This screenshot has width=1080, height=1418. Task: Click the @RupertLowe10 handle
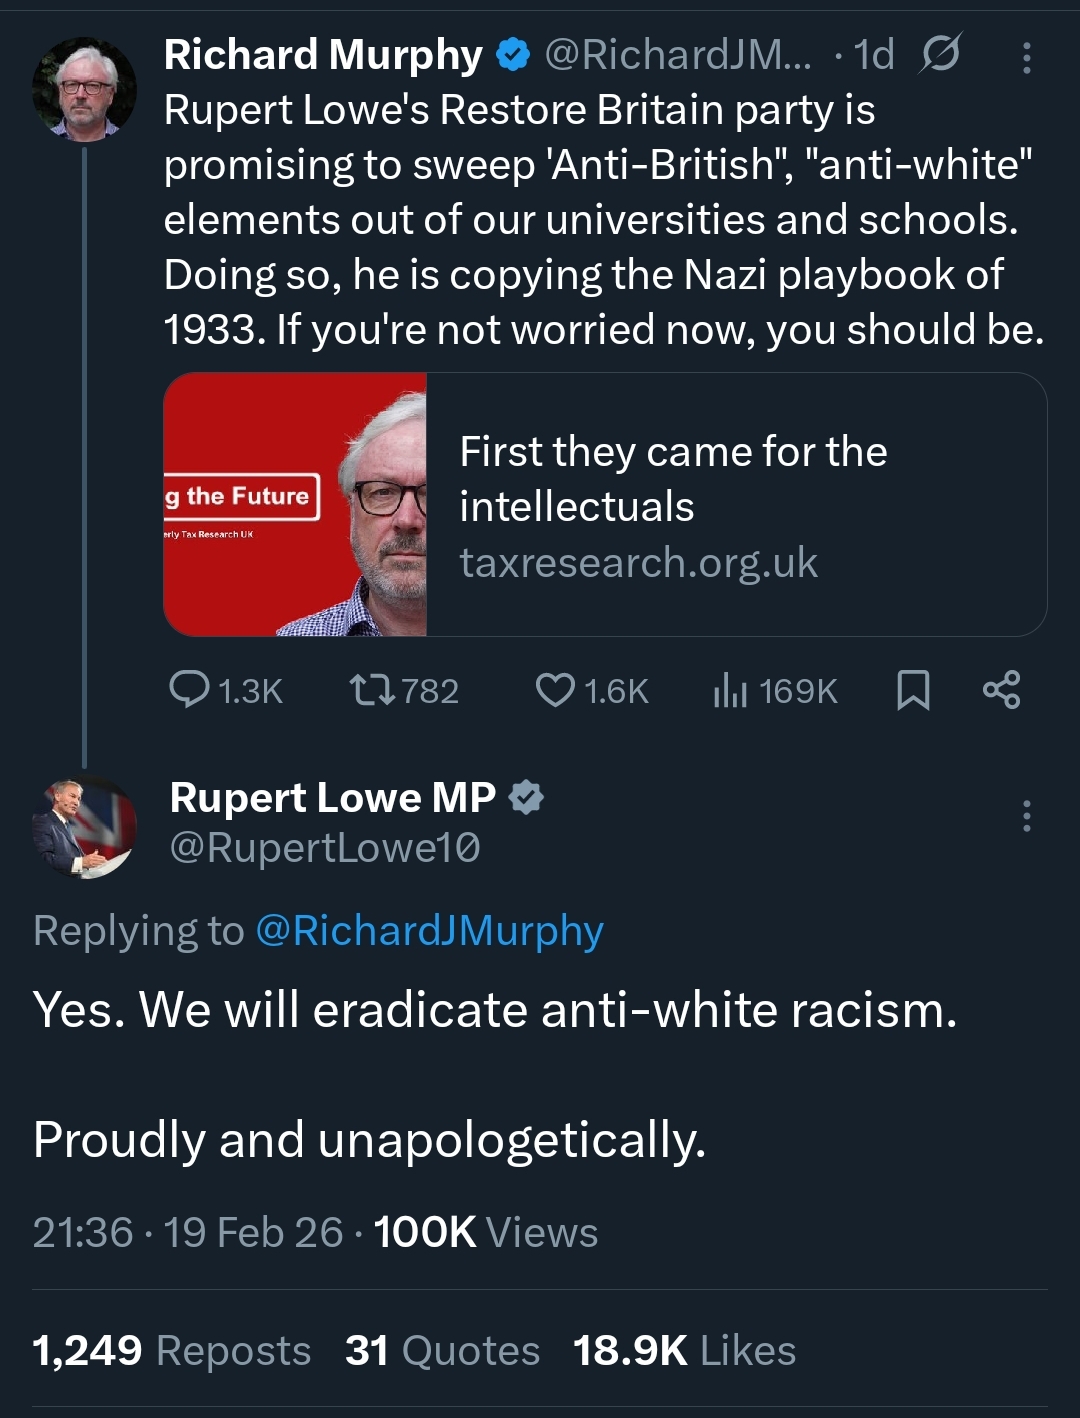tap(325, 848)
